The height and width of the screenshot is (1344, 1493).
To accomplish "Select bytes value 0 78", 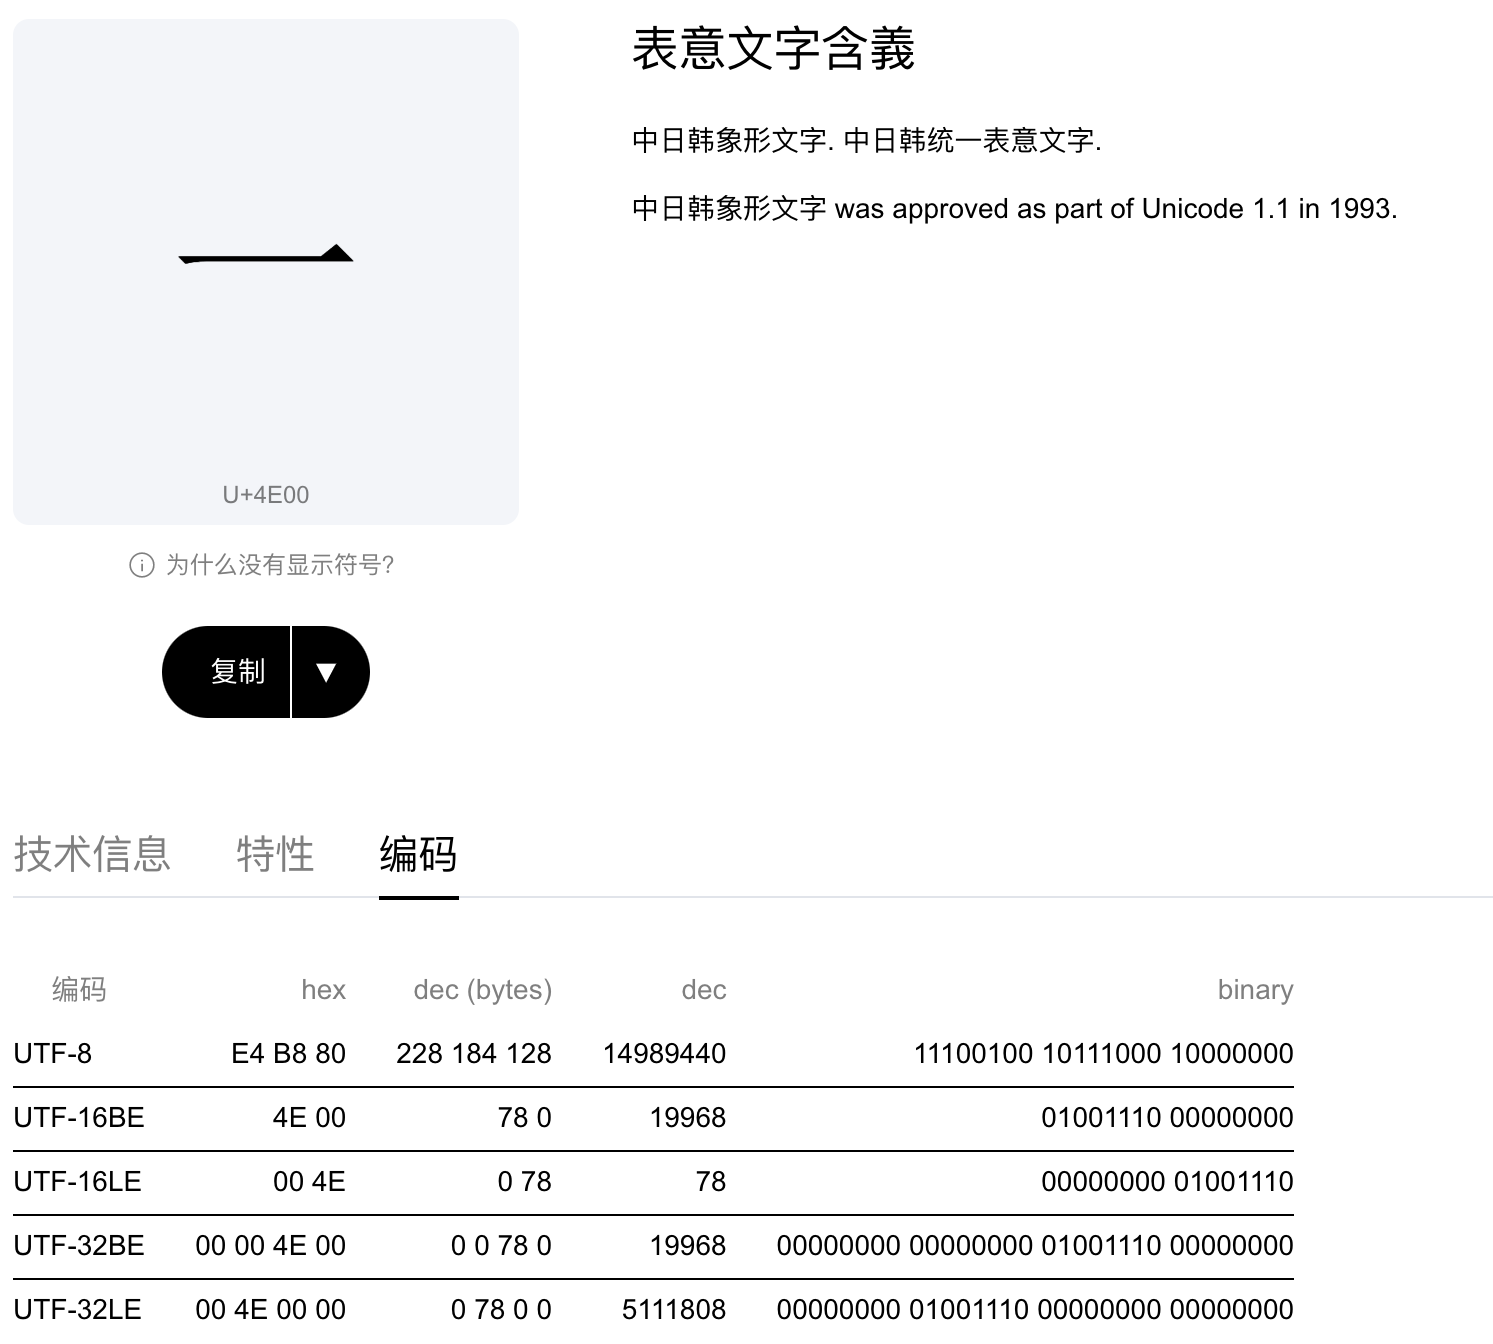I will click(x=525, y=1182).
